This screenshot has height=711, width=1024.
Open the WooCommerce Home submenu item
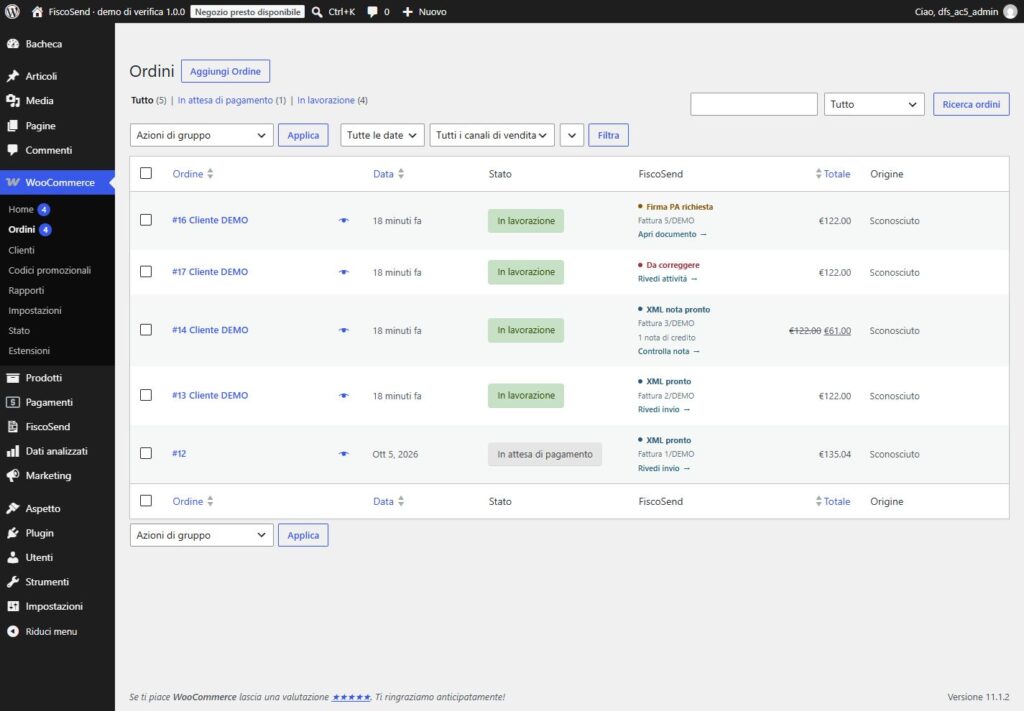(21, 210)
